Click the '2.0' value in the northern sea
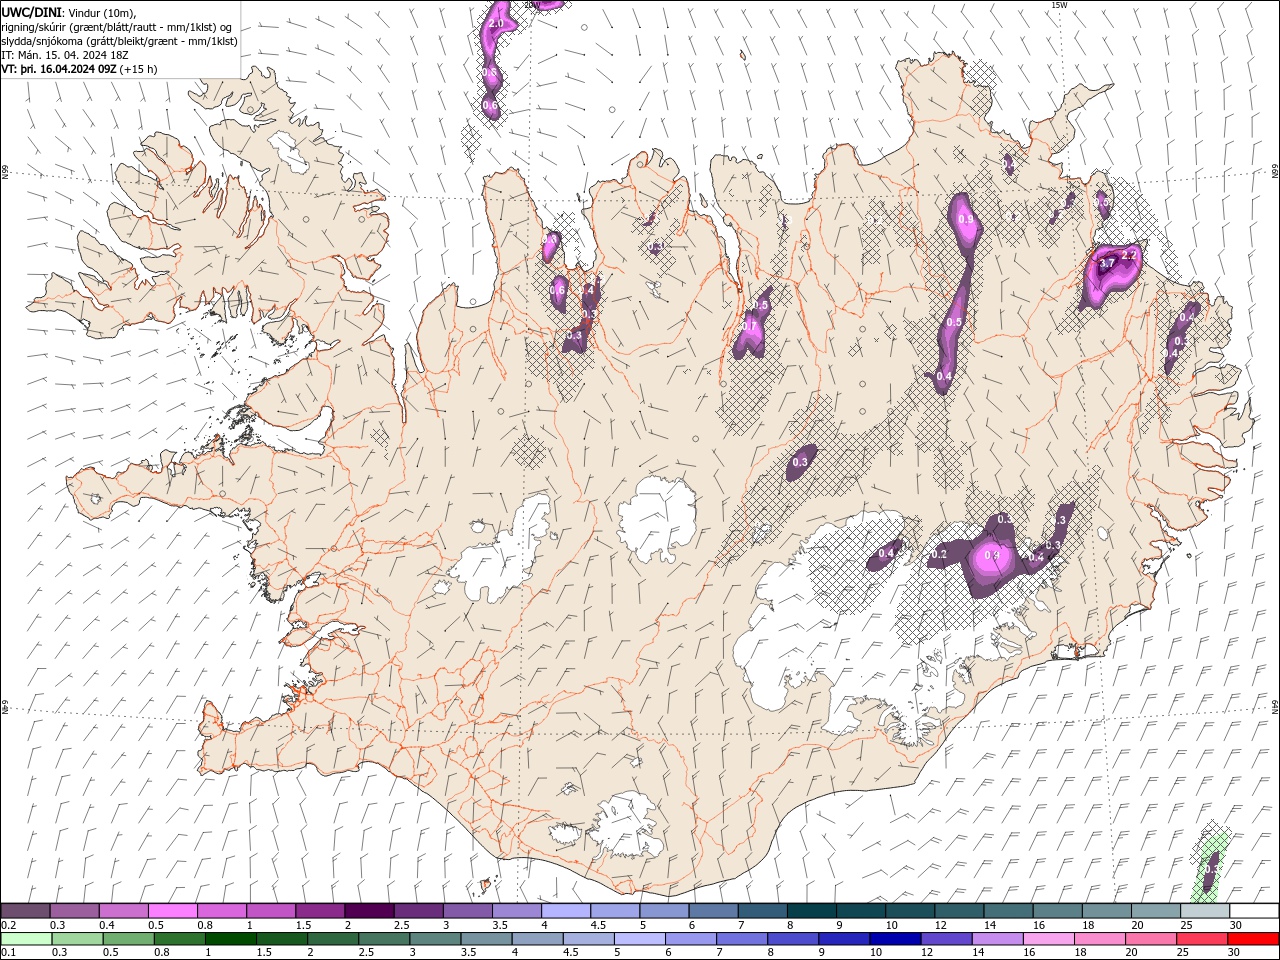 [496, 23]
